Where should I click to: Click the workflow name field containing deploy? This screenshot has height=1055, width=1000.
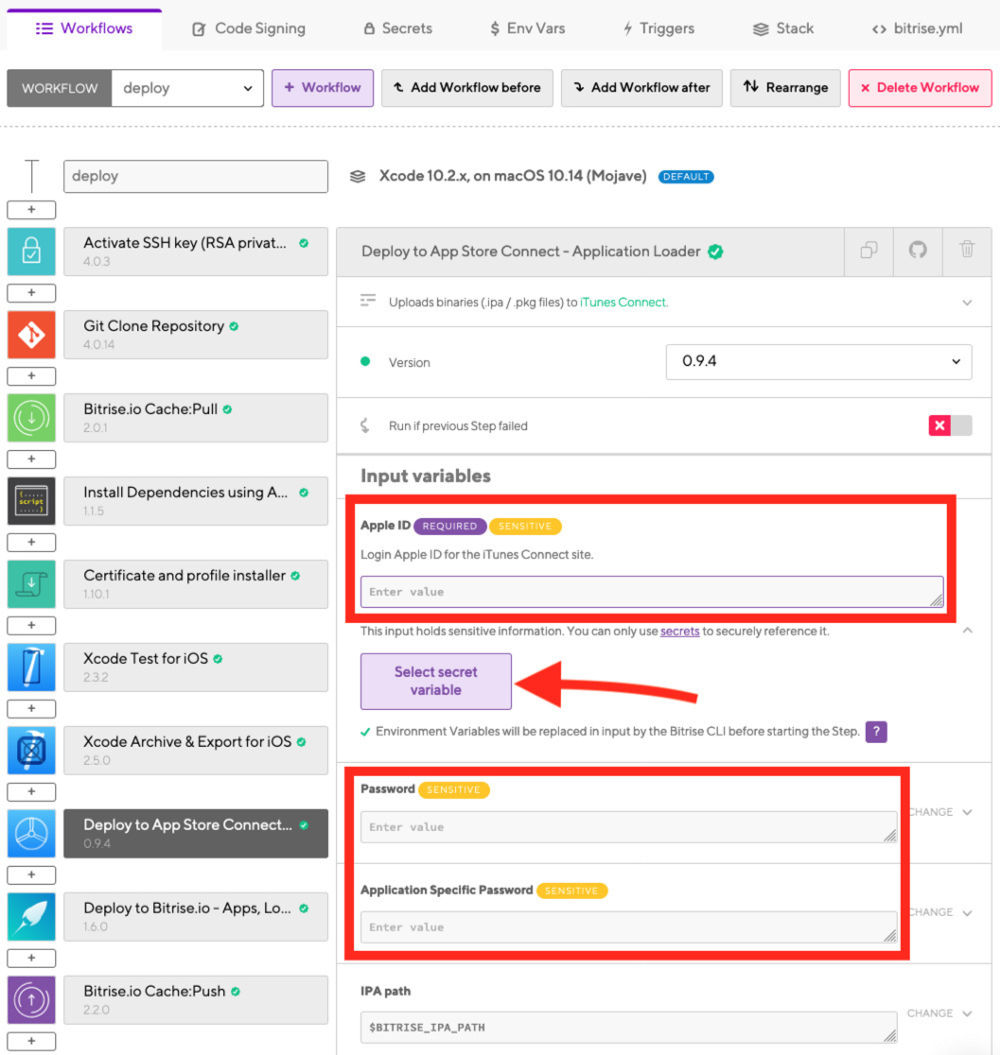(196, 176)
